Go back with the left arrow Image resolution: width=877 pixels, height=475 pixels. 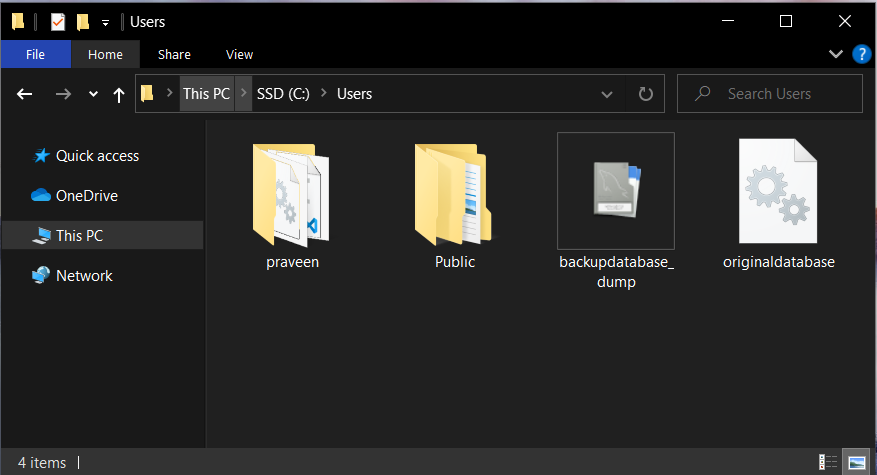coord(24,94)
